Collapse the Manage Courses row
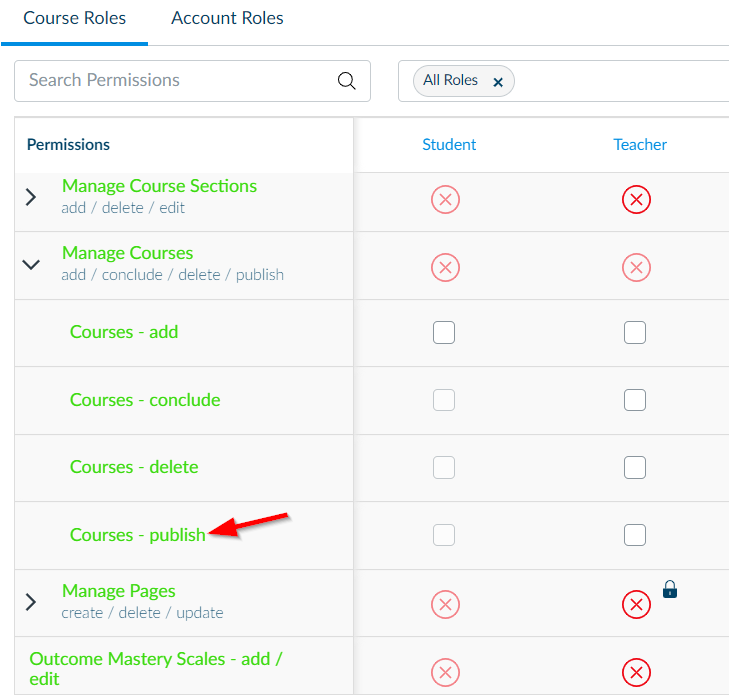 pyautogui.click(x=31, y=264)
